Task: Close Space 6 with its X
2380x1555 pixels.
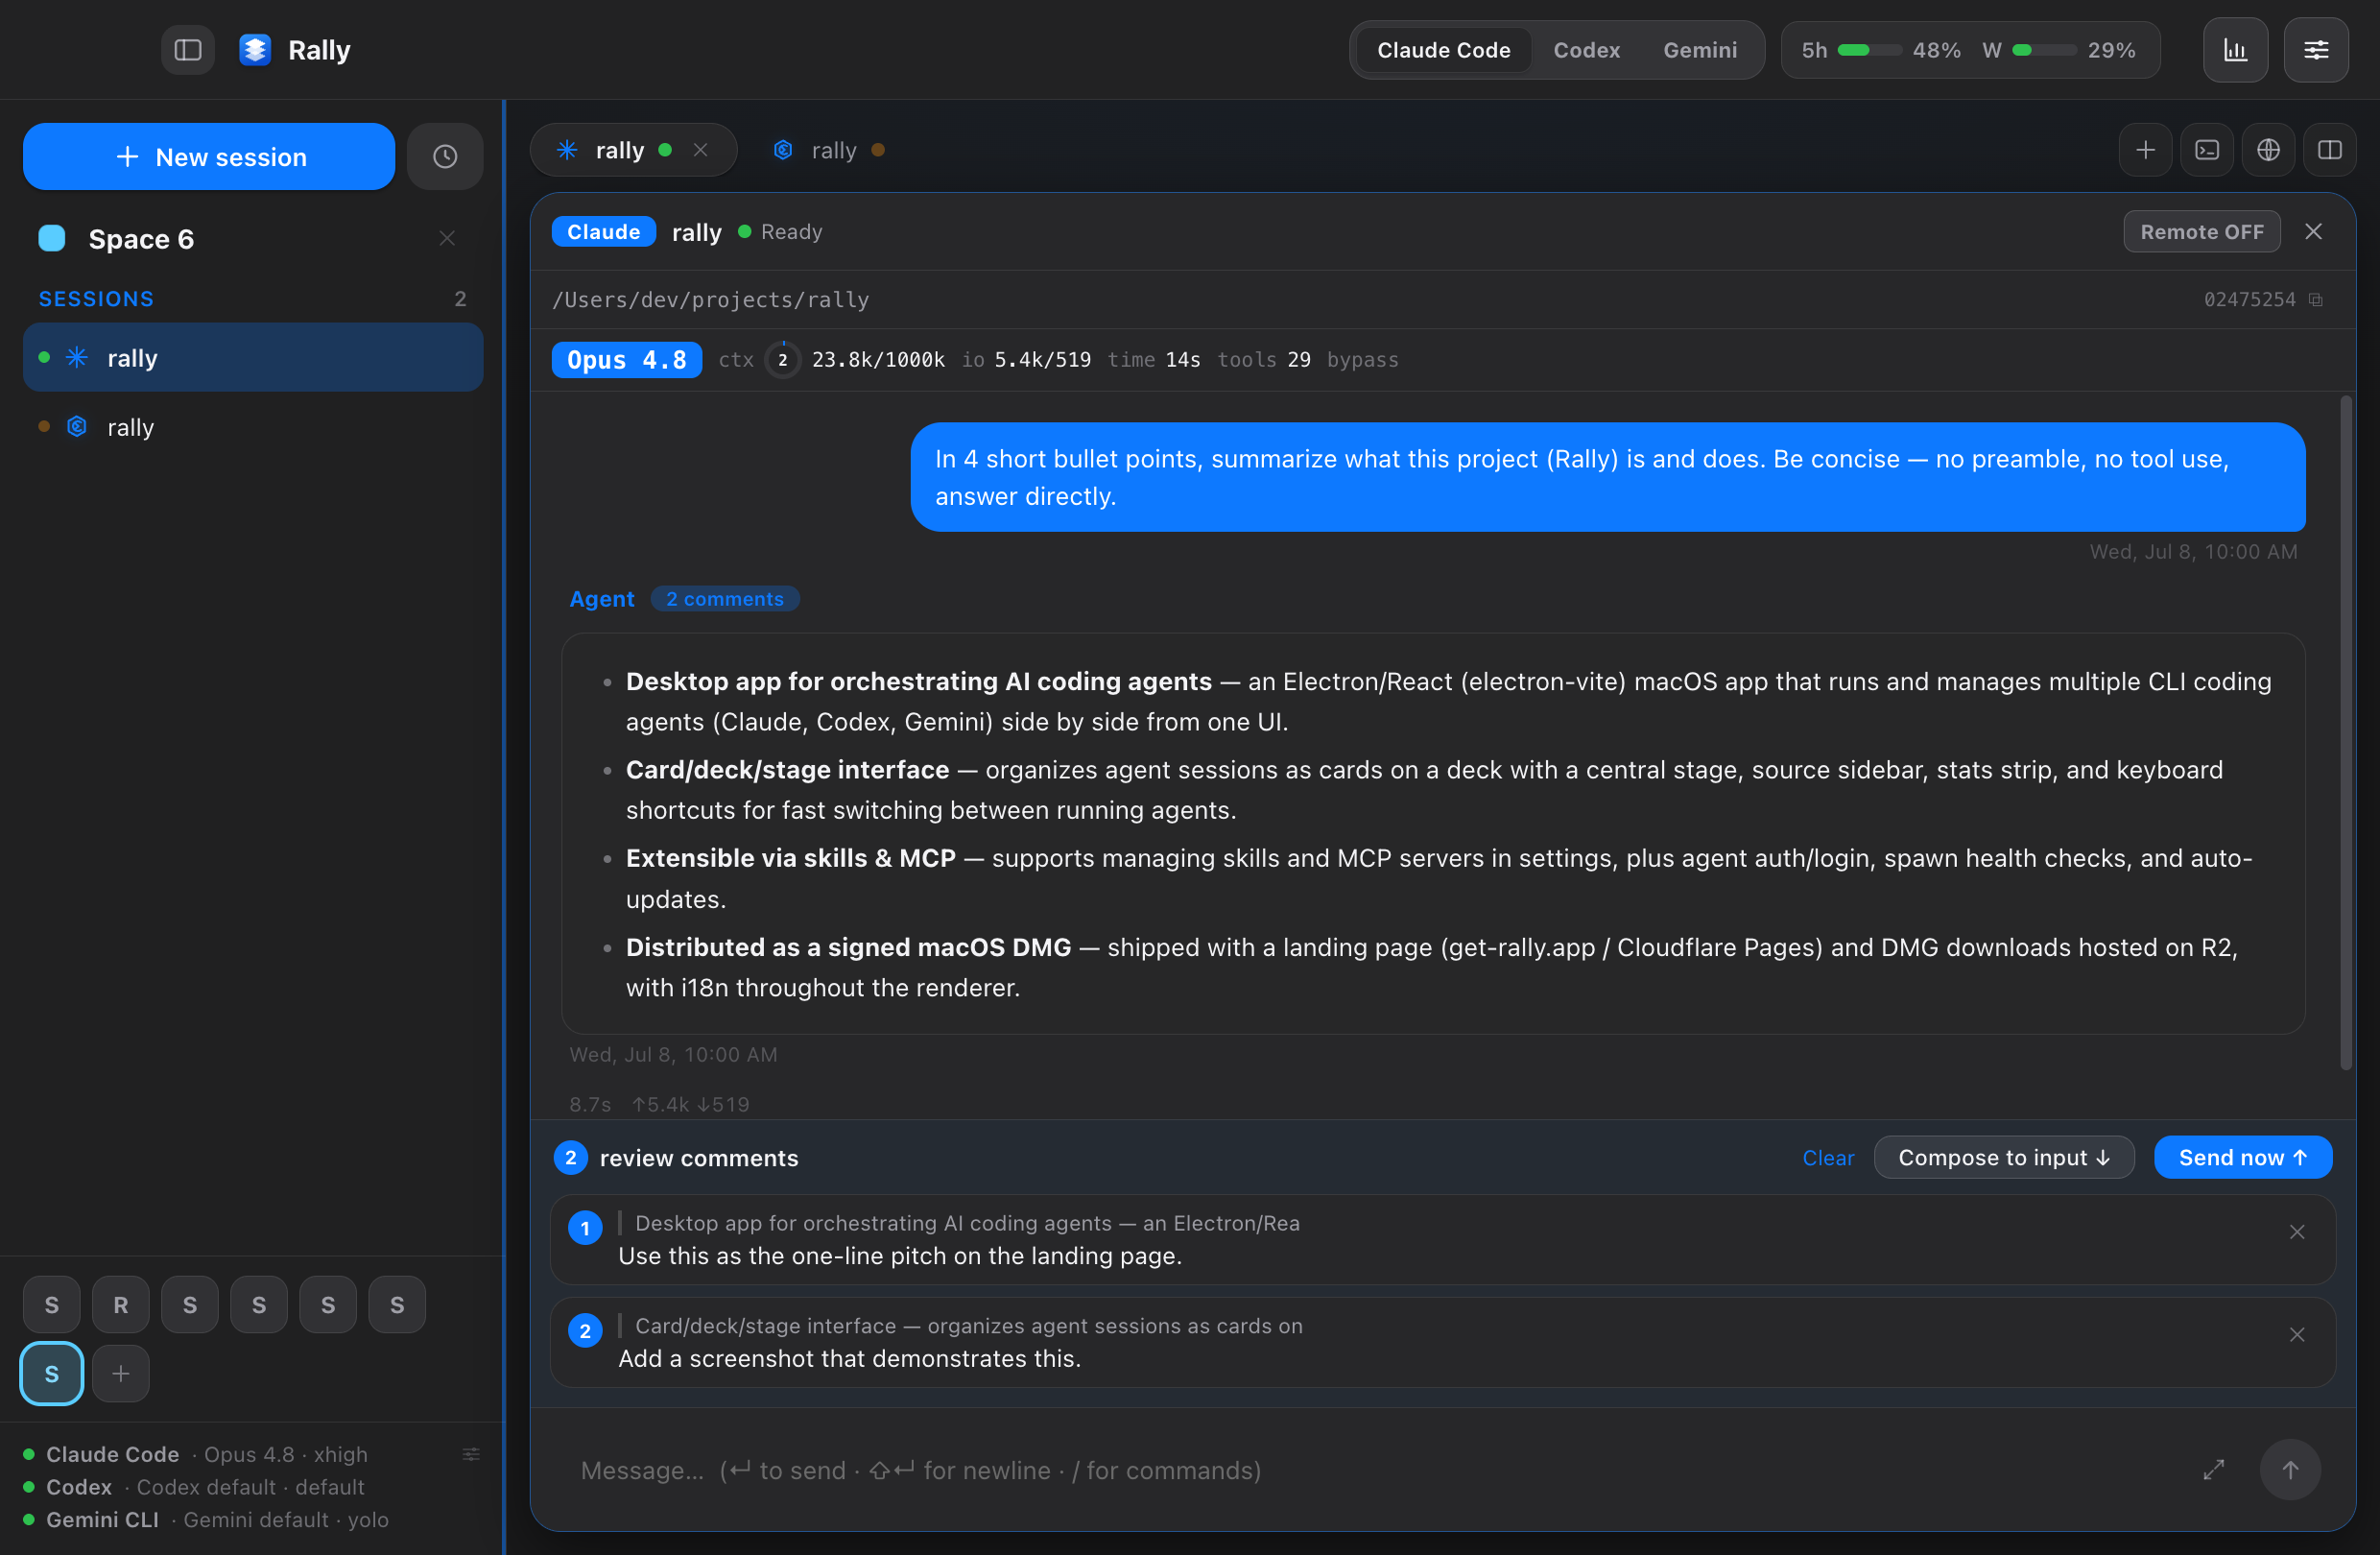Action: 447,238
